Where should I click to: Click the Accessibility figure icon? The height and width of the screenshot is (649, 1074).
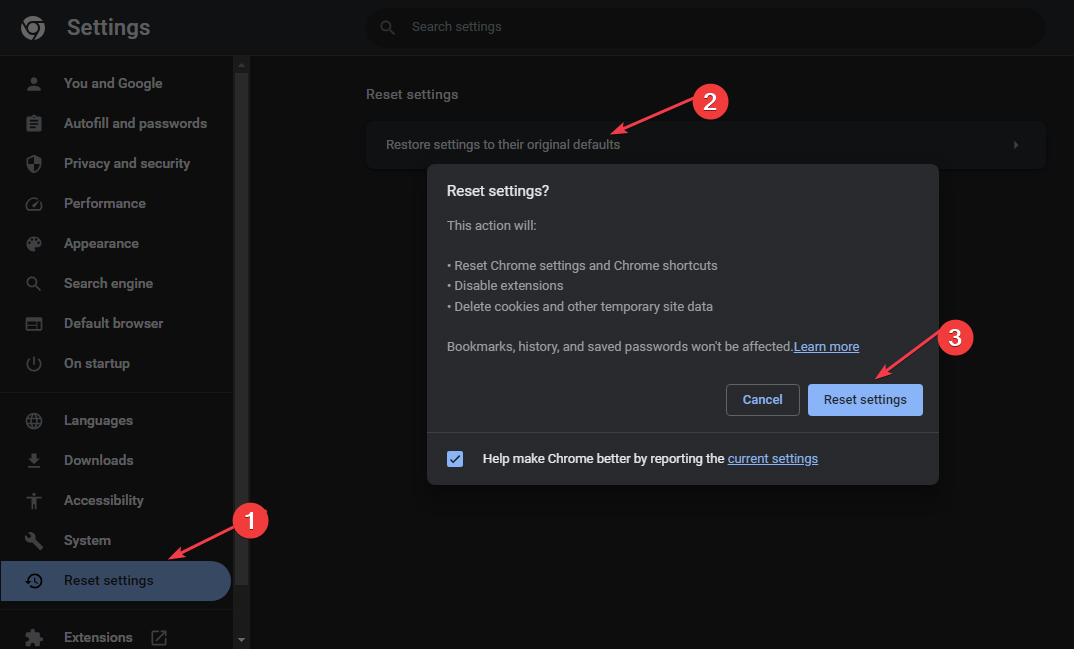[34, 501]
